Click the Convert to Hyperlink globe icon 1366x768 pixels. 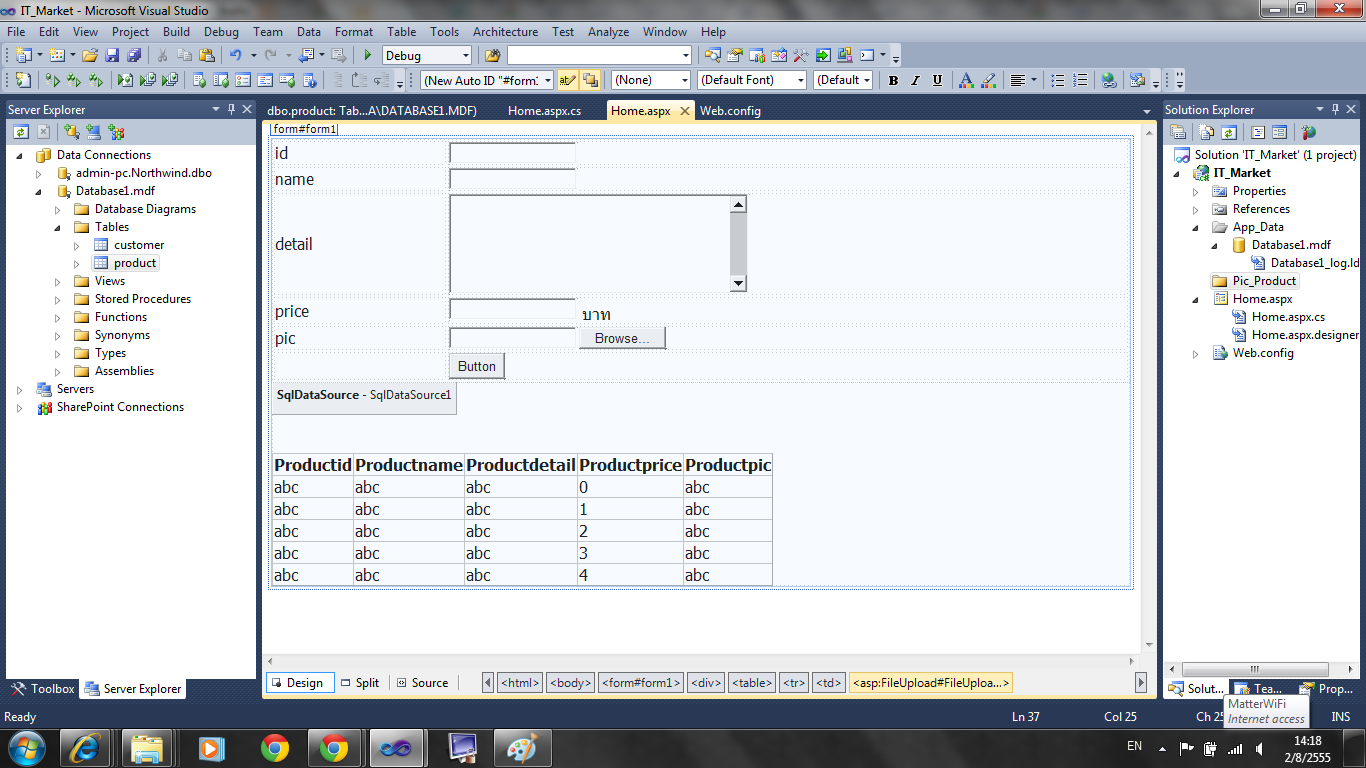pos(1108,80)
